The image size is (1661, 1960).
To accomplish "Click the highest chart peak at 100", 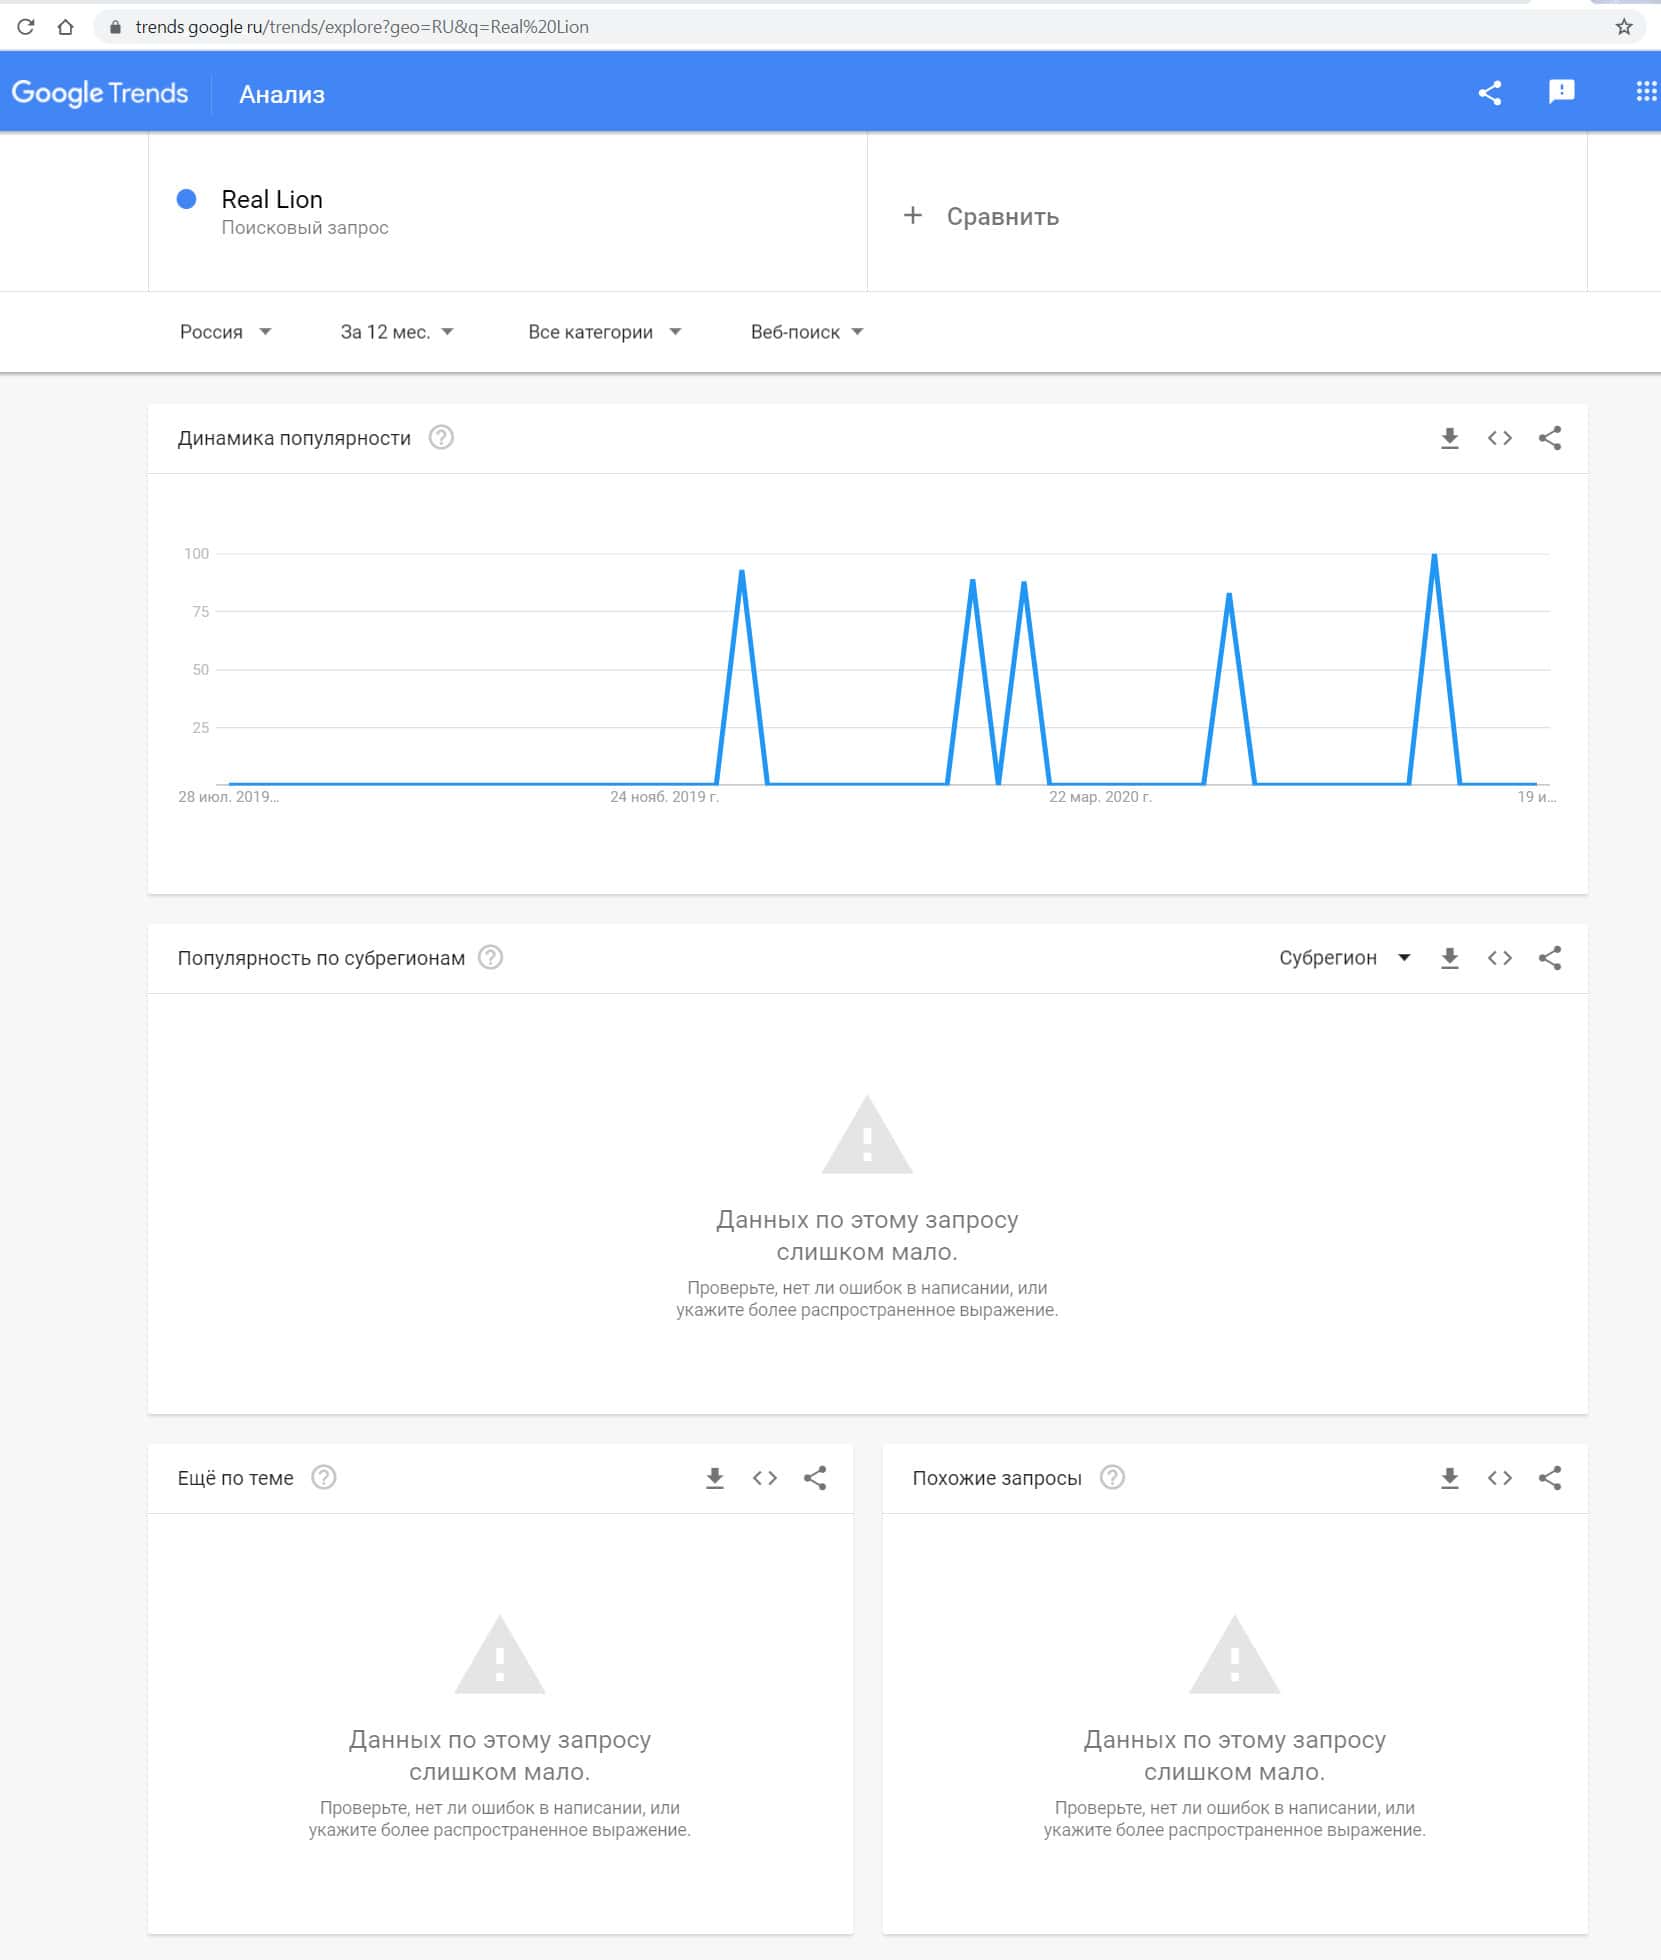I will pyautogui.click(x=1434, y=554).
